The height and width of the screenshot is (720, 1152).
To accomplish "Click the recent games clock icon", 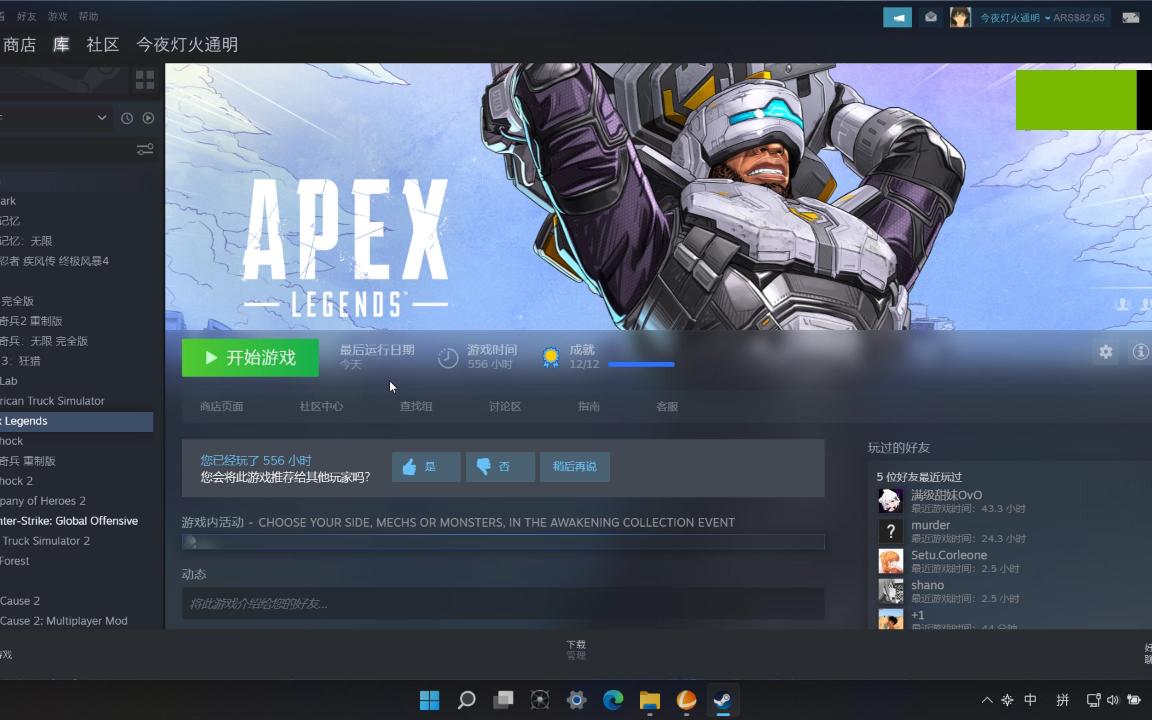I will (x=126, y=118).
